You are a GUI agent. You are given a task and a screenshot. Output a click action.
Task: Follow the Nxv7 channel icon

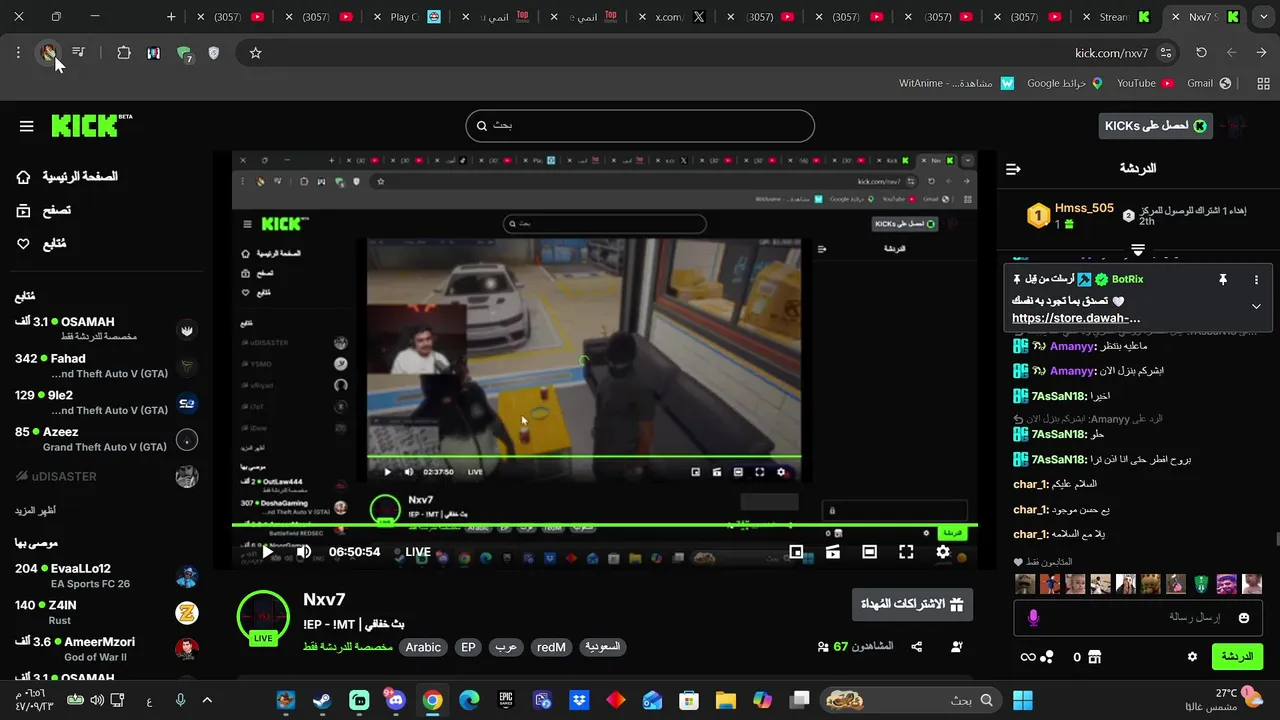click(x=957, y=647)
